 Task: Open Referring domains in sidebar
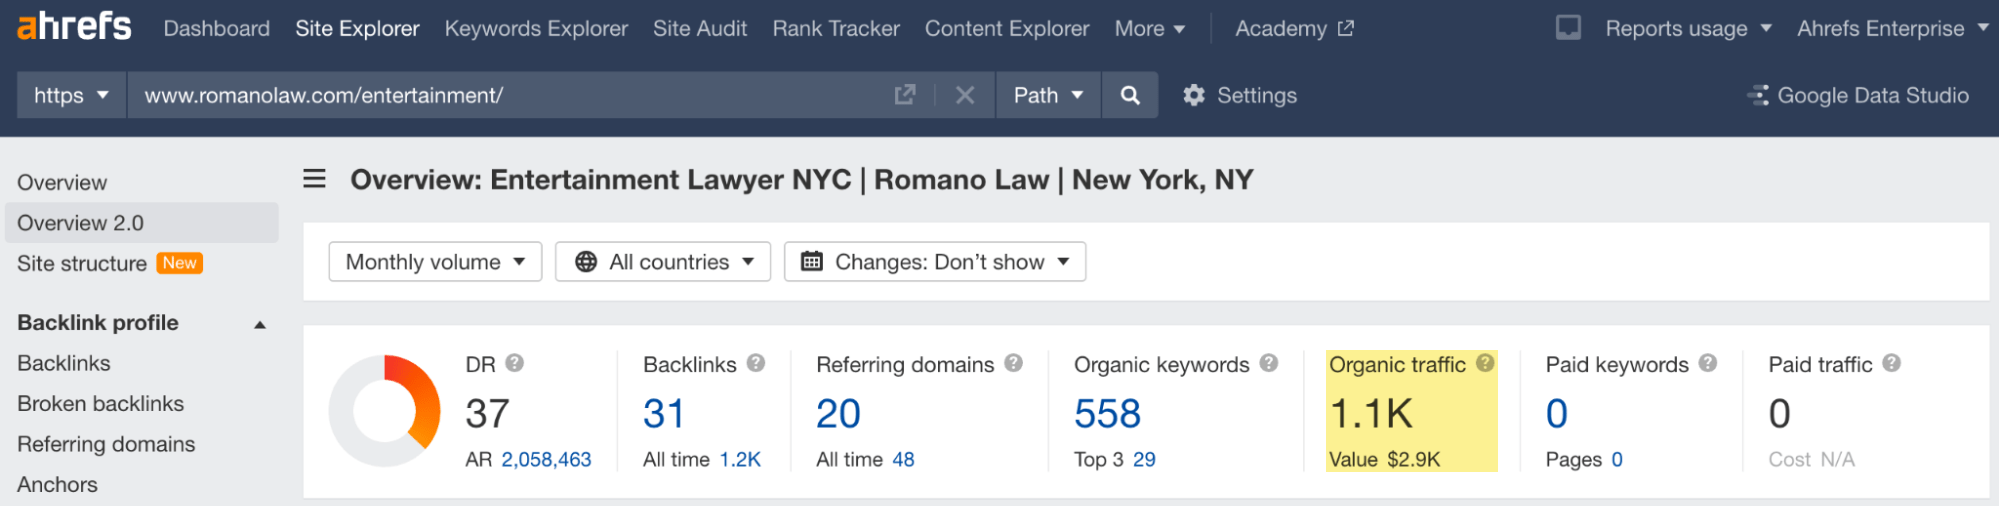click(106, 444)
